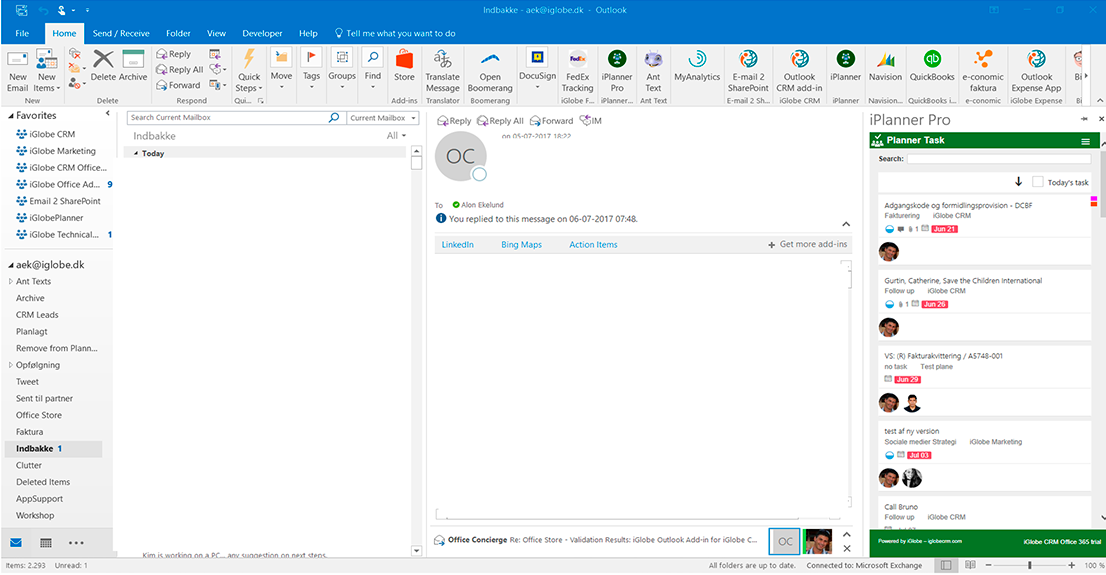Switch to the Send / Receive tab
Viewport: 1106px width, 575px height.
121,33
